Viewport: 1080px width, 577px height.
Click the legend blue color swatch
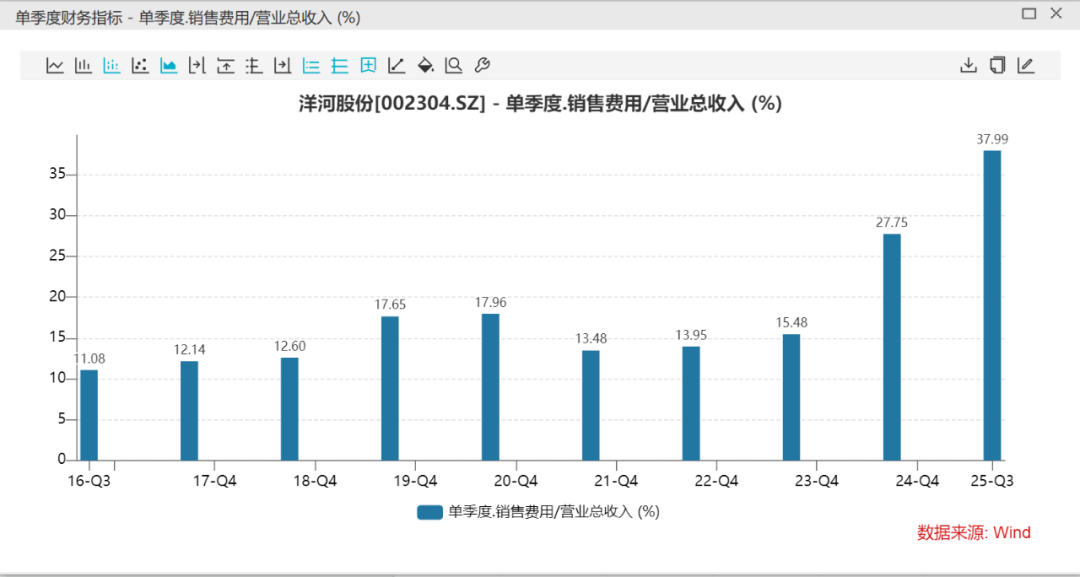pyautogui.click(x=430, y=512)
